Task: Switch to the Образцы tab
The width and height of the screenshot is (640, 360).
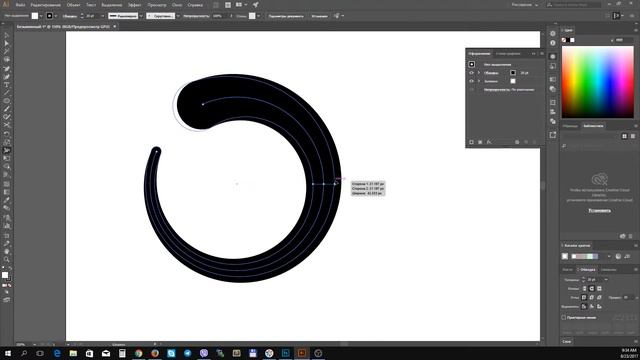Action: tap(570, 126)
